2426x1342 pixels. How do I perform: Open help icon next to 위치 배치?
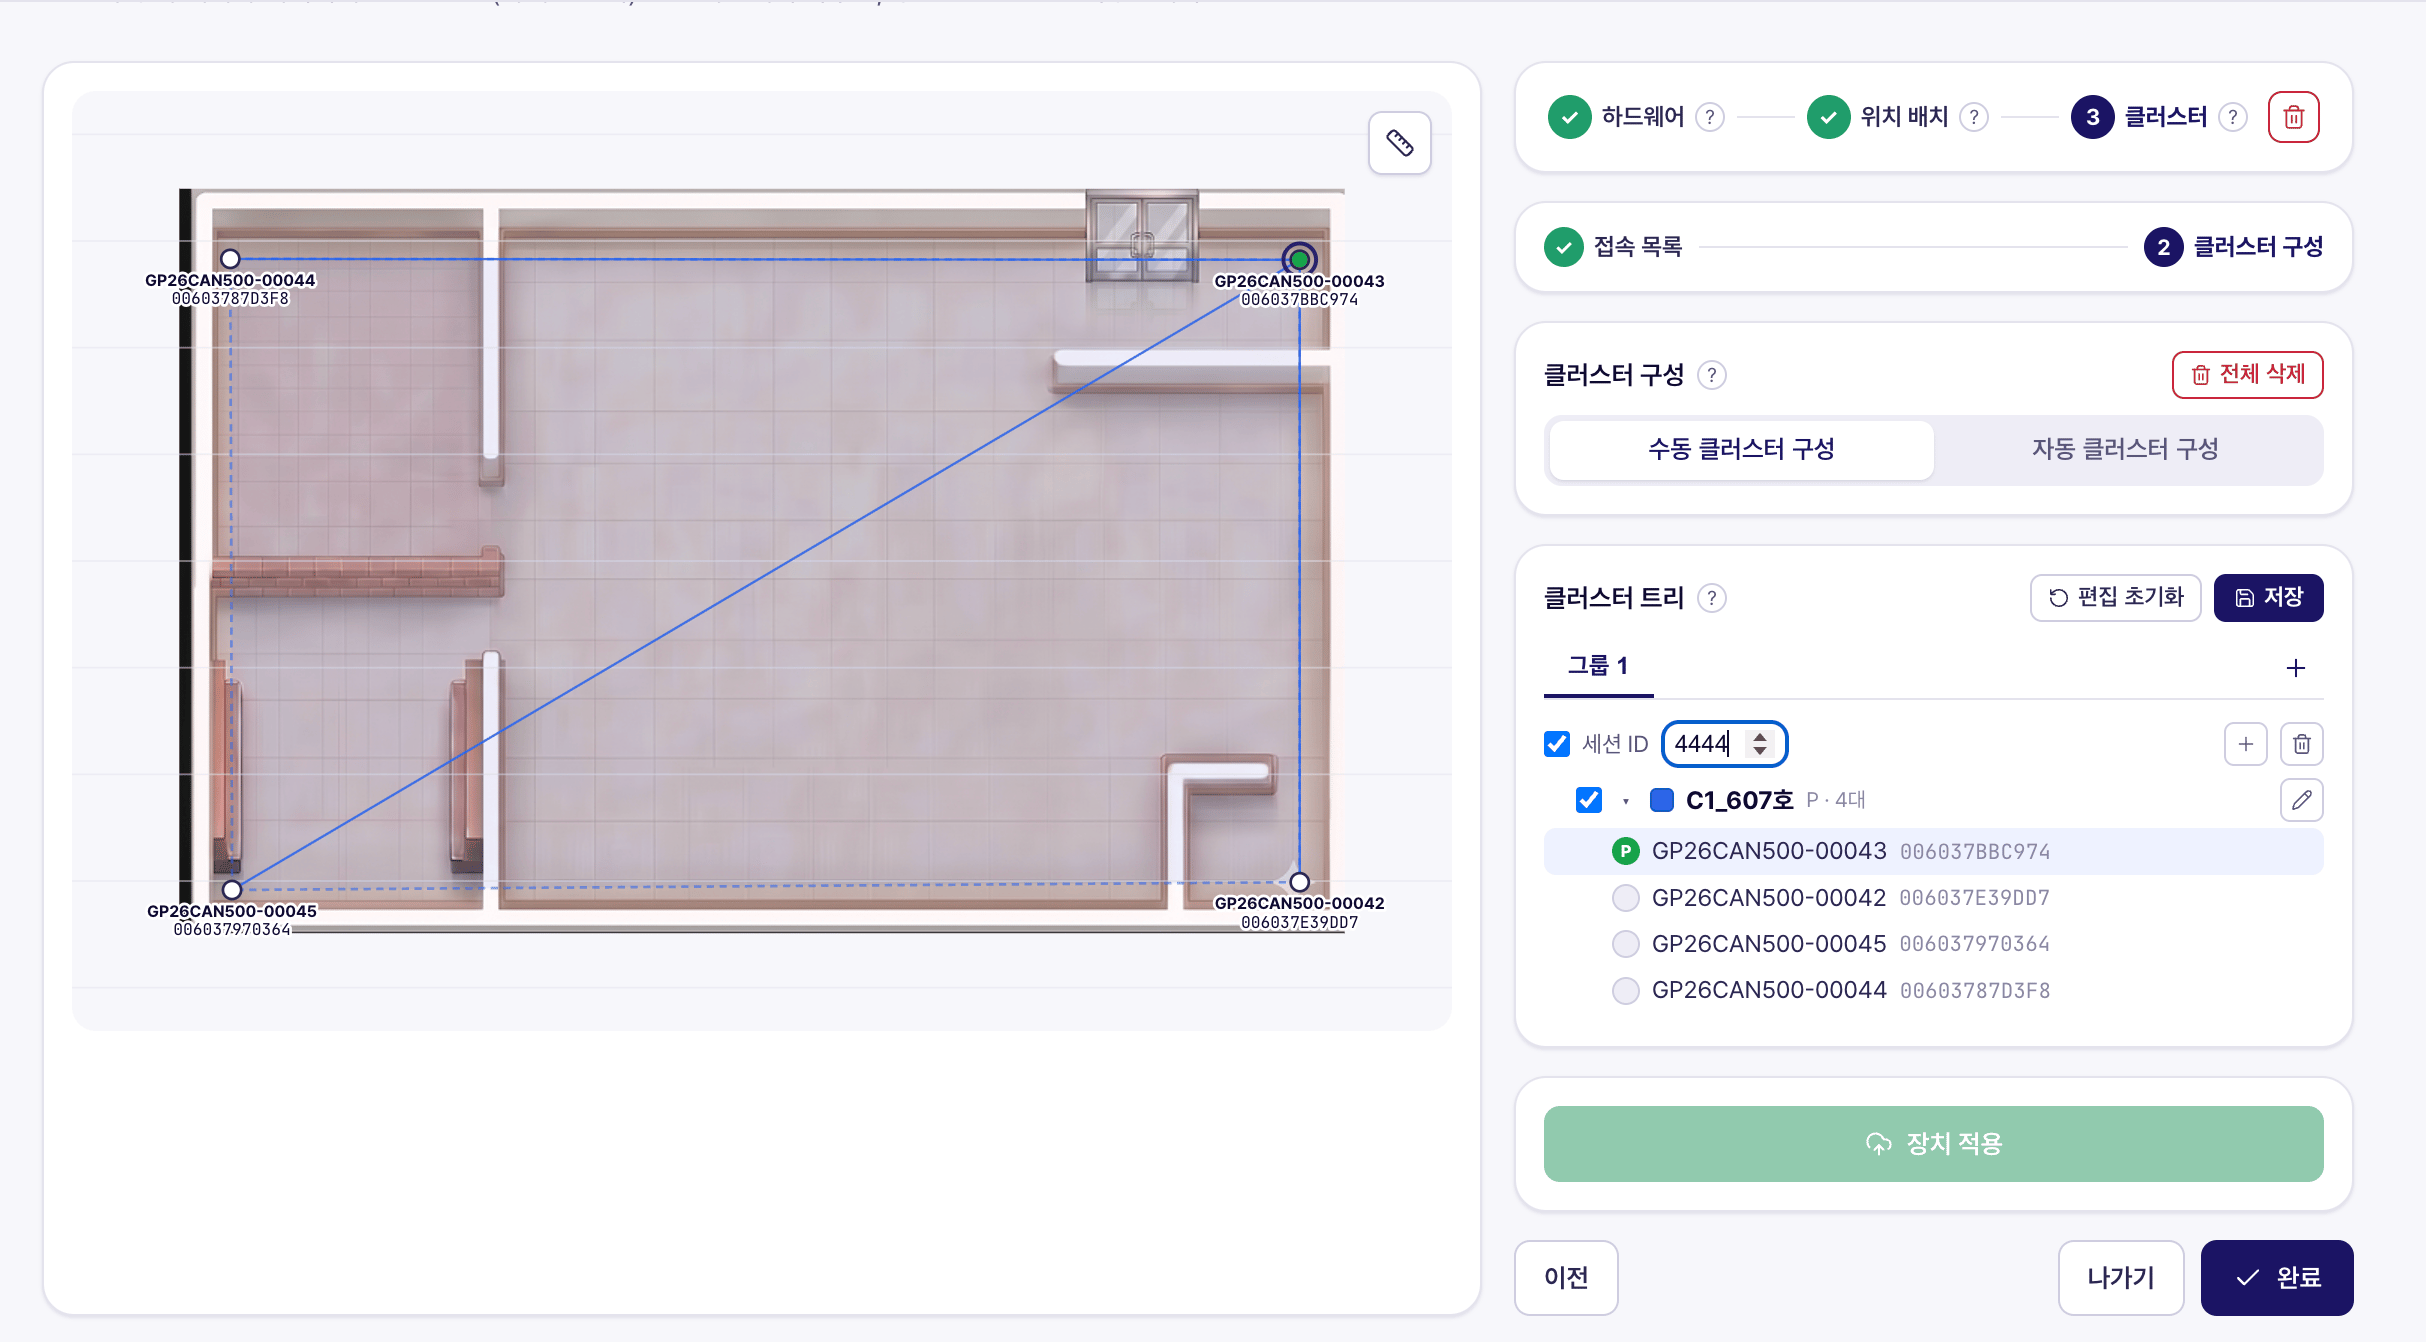click(1973, 117)
